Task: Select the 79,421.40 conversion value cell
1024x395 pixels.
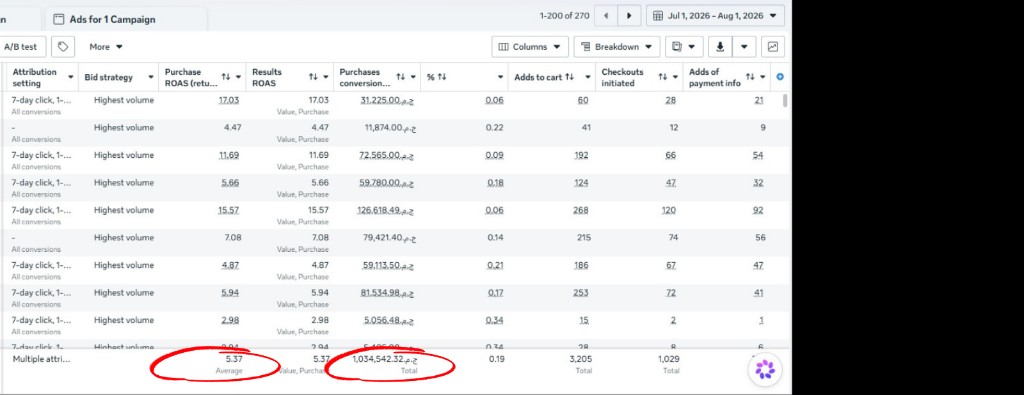Action: (x=390, y=238)
